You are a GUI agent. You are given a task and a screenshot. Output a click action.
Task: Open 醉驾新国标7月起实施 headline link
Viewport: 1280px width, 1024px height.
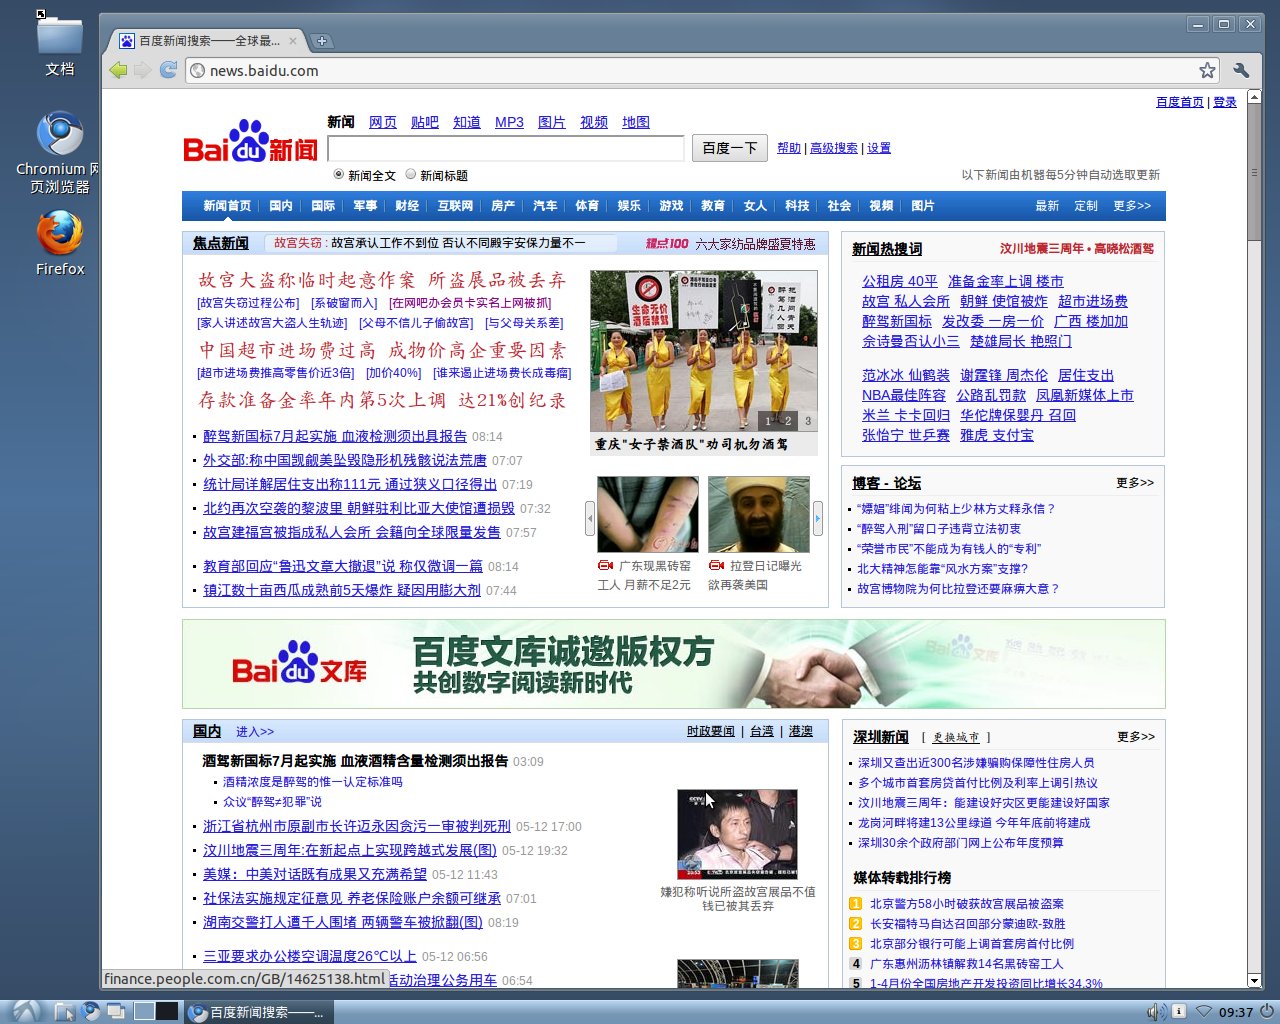pyautogui.click(x=335, y=436)
